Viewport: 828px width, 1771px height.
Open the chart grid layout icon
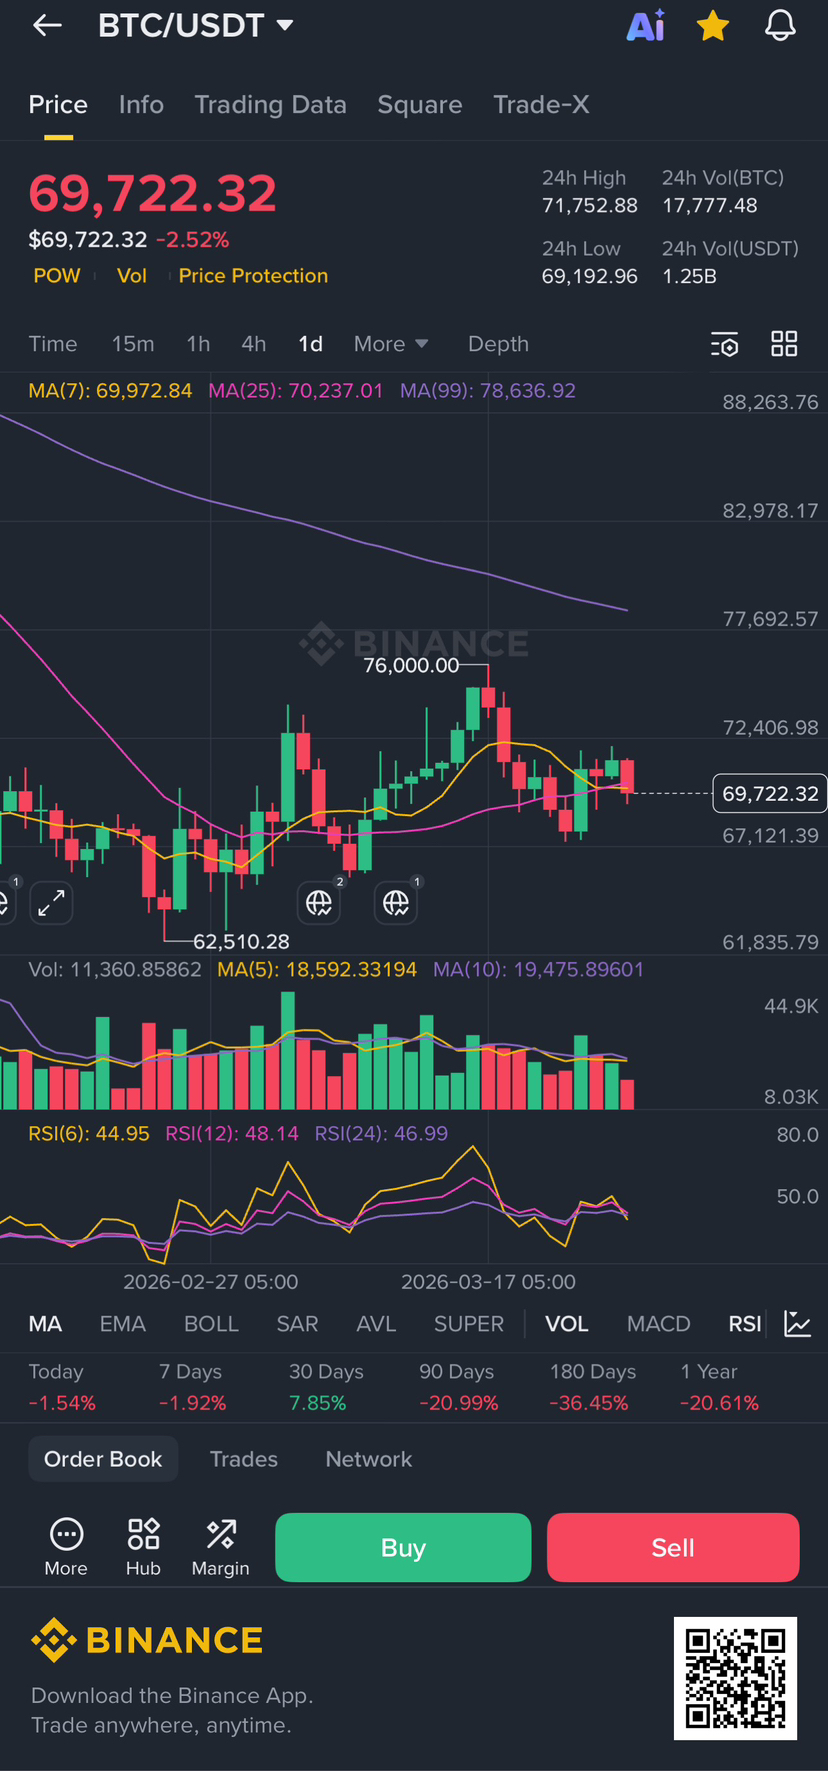[x=784, y=344]
